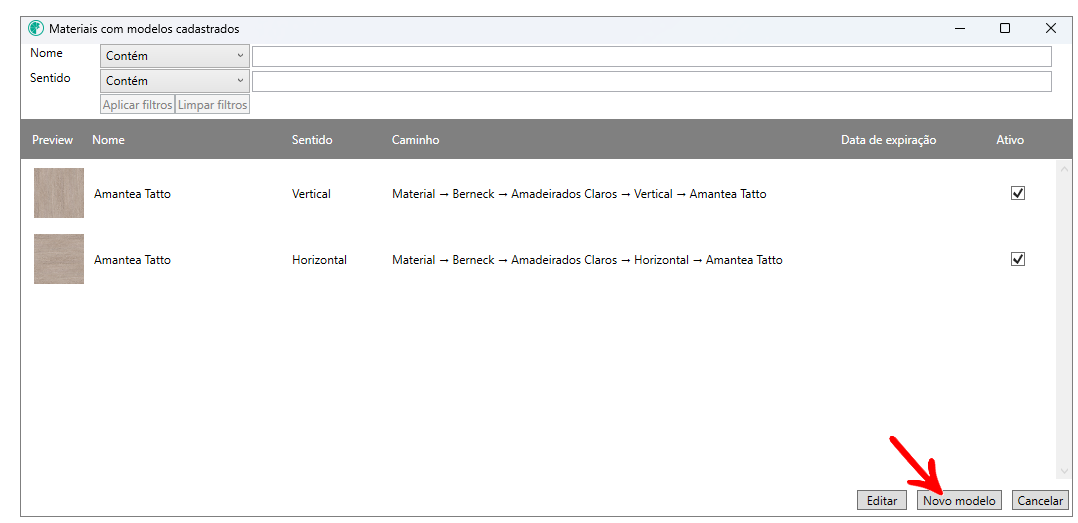Screen dimensions: 1078x523
Task: Minimize the Materiais com modelos cadastrados window
Action: tap(960, 28)
